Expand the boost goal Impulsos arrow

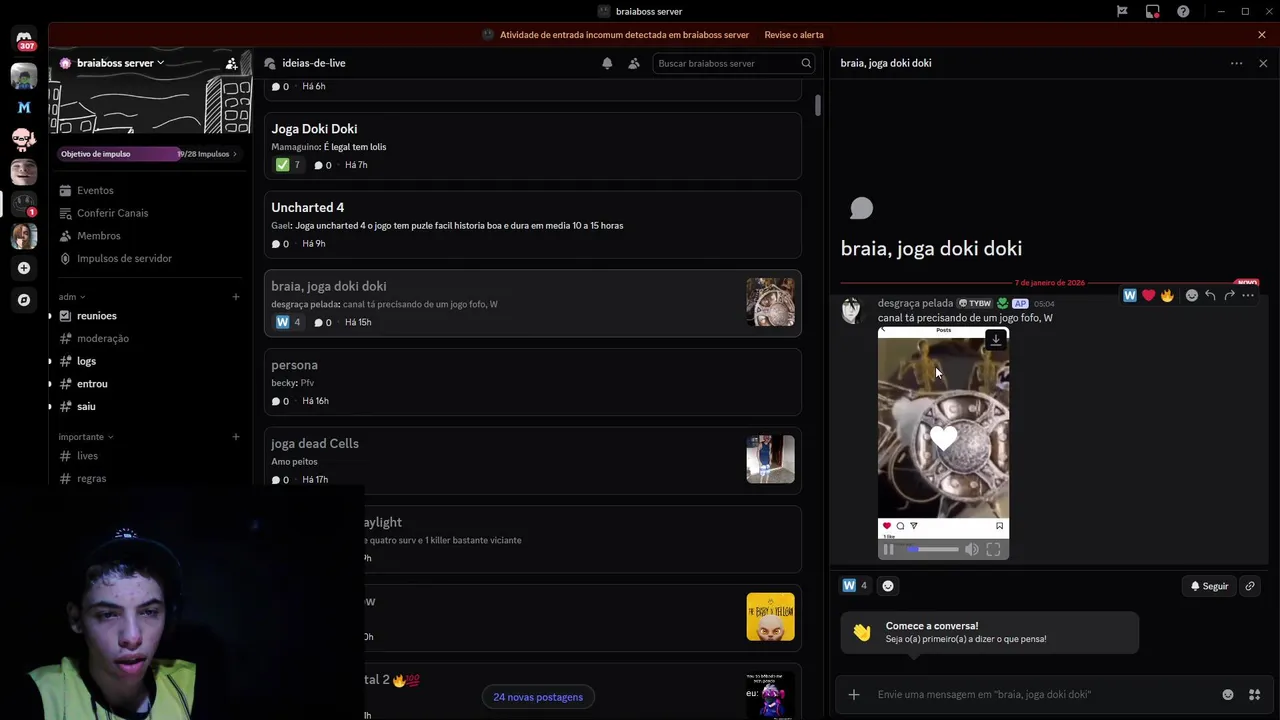click(235, 154)
